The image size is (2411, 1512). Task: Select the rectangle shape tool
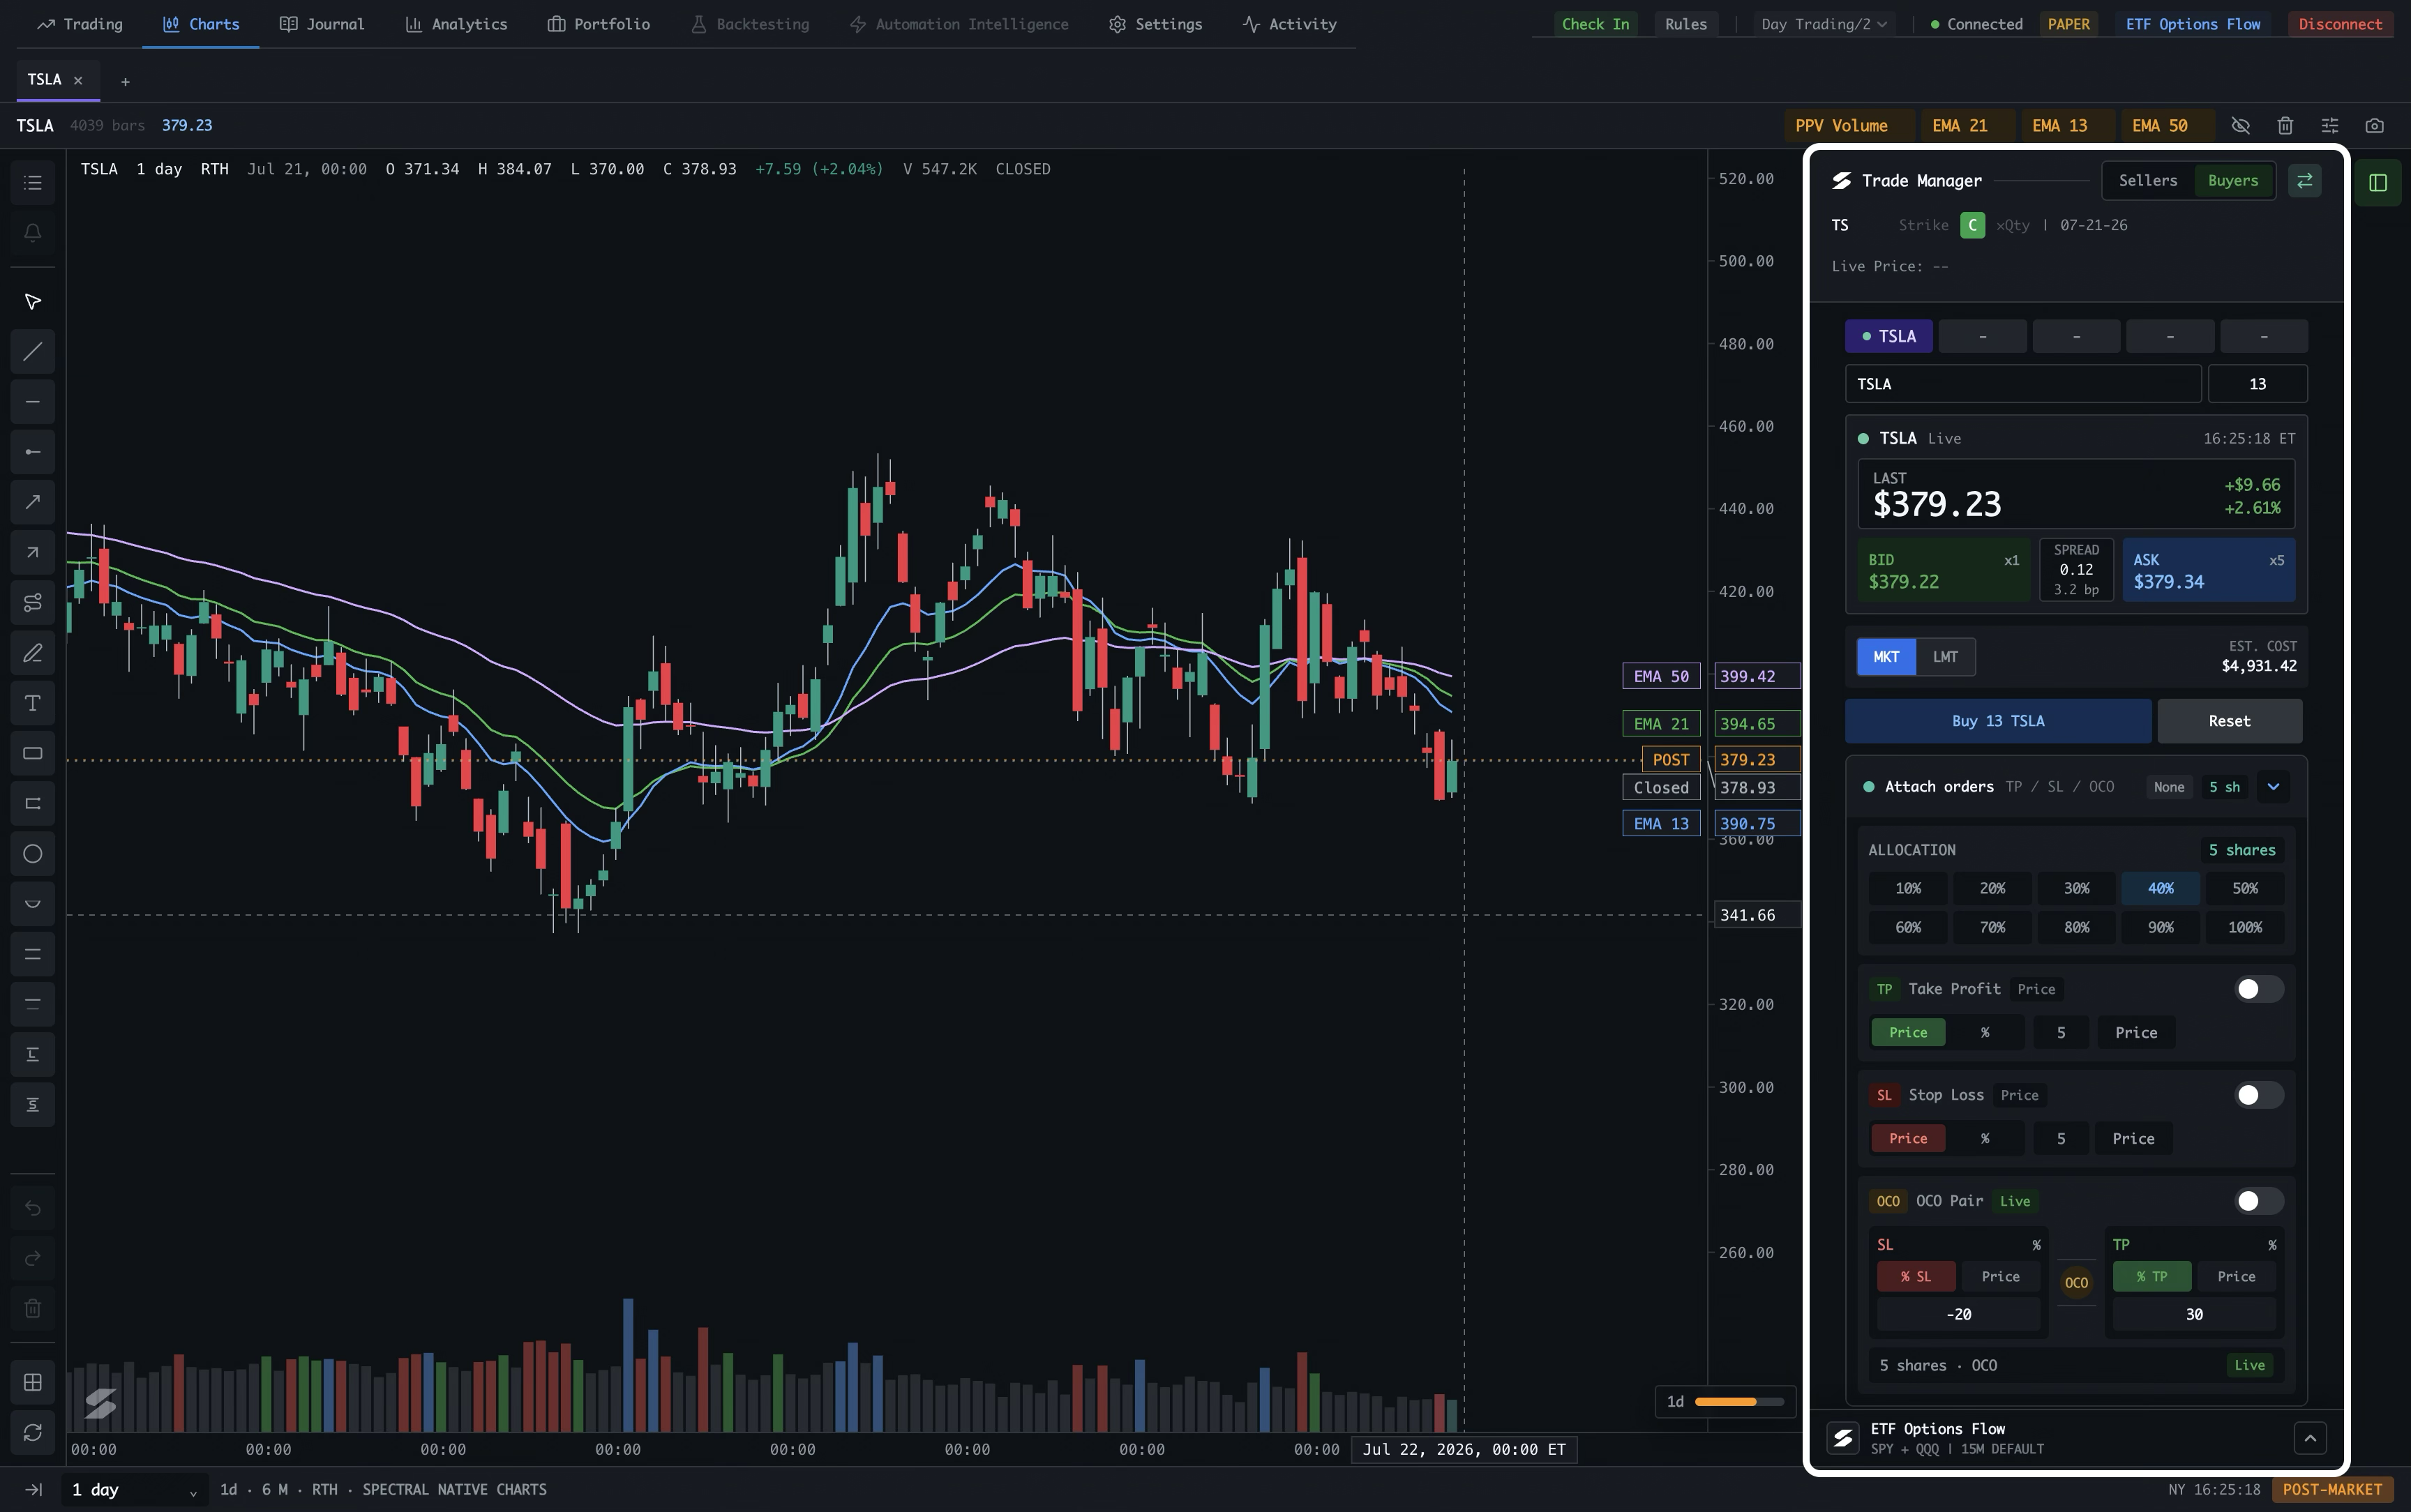point(33,753)
